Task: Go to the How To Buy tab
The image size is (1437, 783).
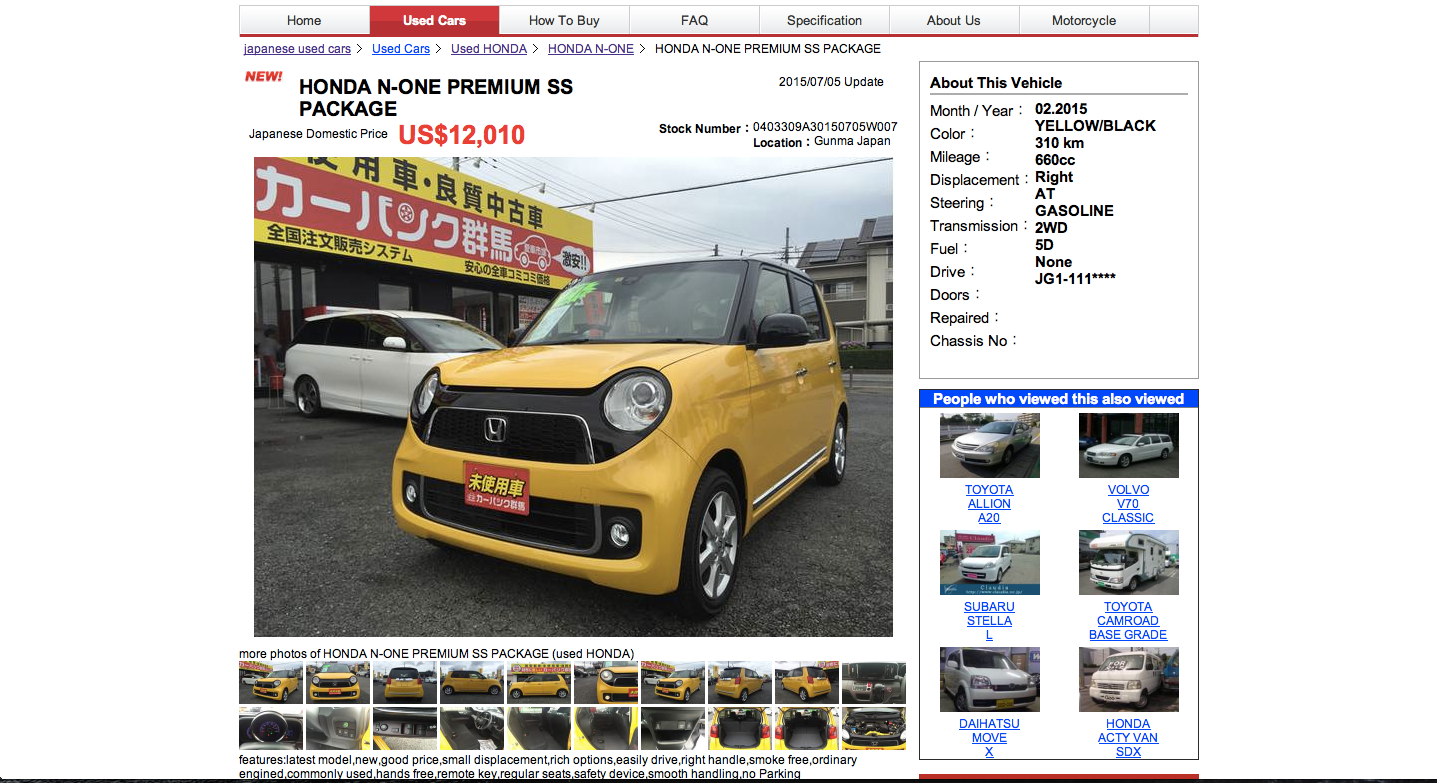Action: point(564,20)
